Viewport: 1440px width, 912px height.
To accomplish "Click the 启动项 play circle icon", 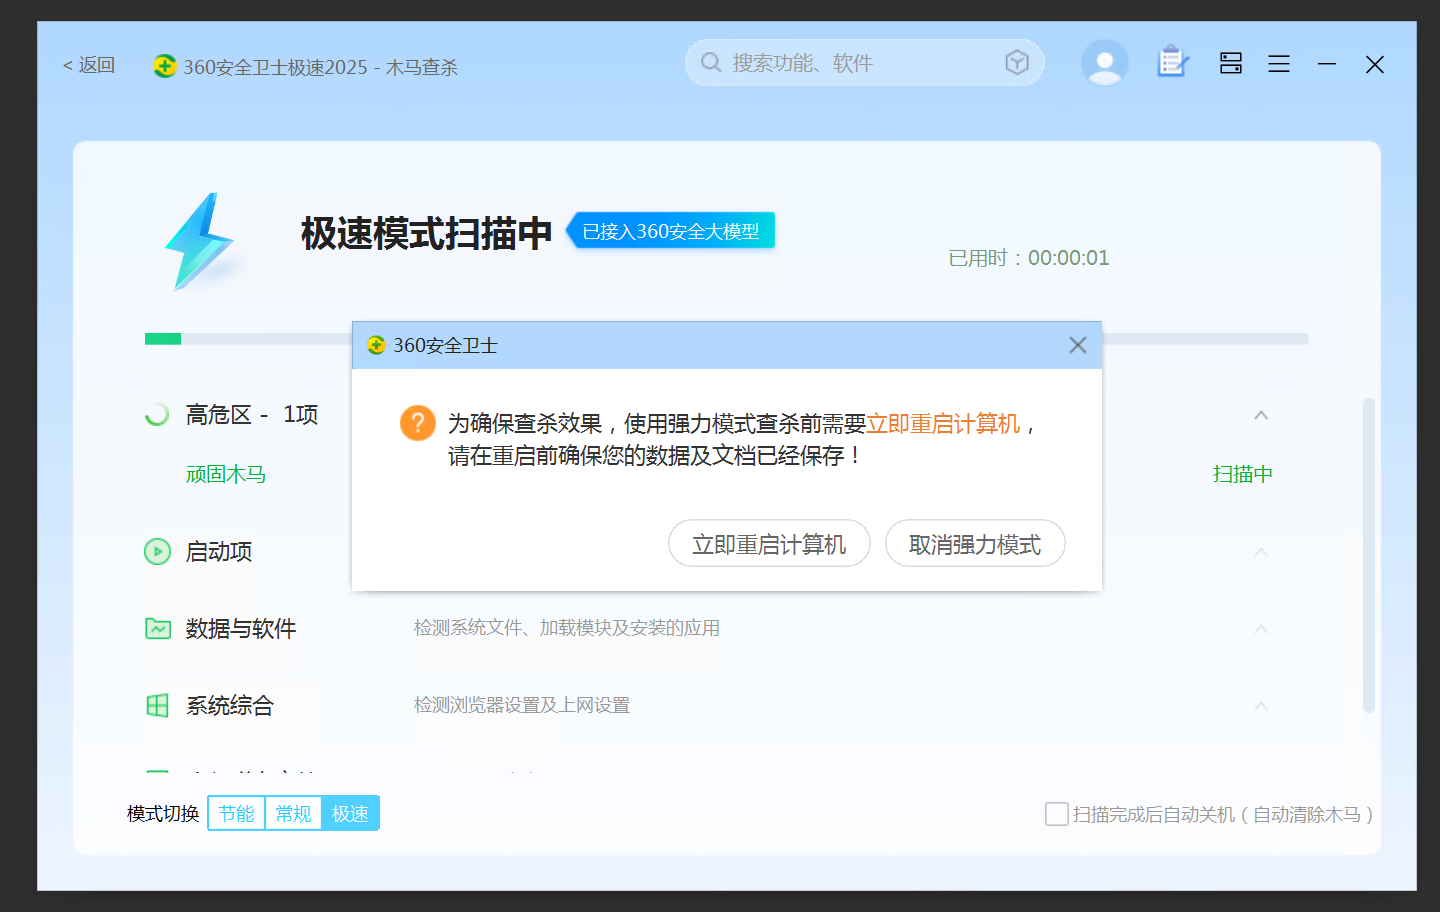I will (158, 551).
